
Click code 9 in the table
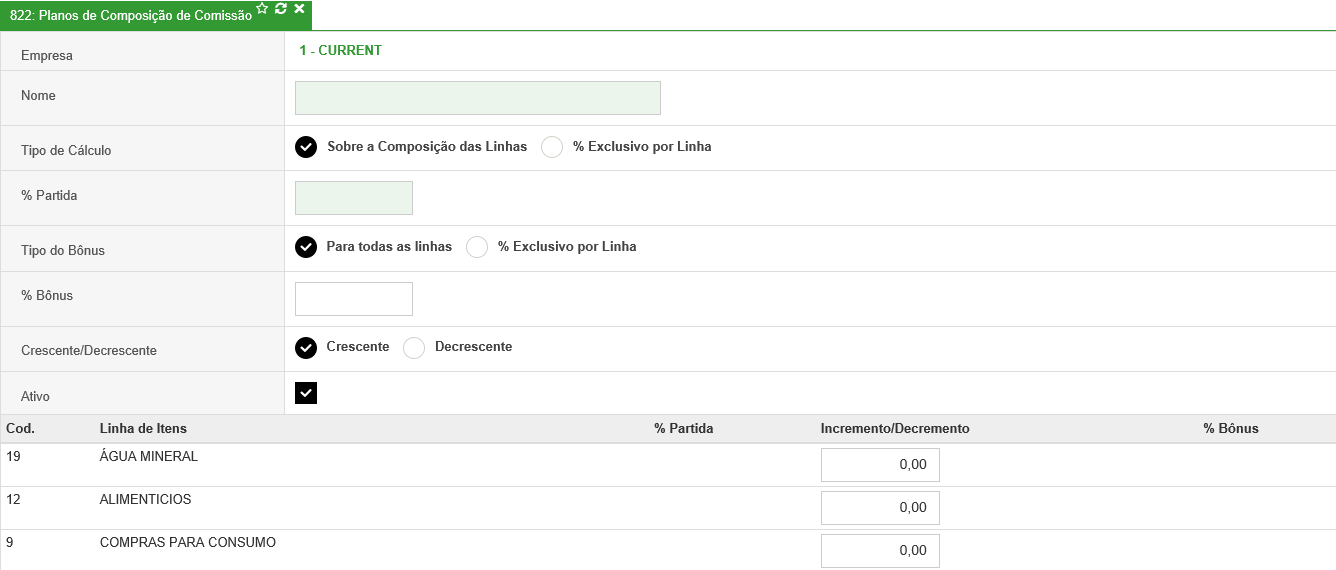10,542
